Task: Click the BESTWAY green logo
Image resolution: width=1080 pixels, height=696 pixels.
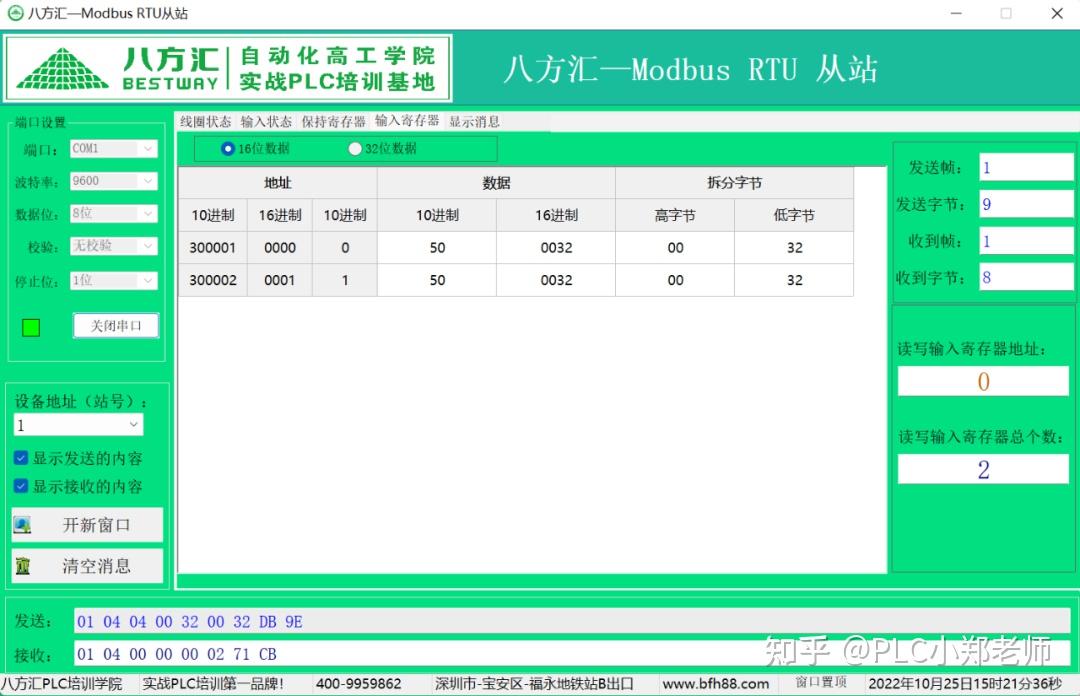Action: click(62, 66)
